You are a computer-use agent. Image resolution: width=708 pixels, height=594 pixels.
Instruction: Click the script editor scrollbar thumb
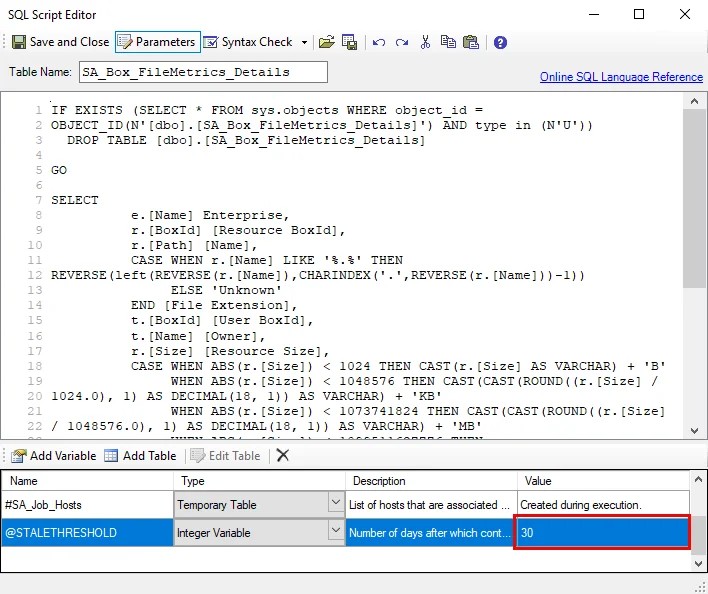694,198
